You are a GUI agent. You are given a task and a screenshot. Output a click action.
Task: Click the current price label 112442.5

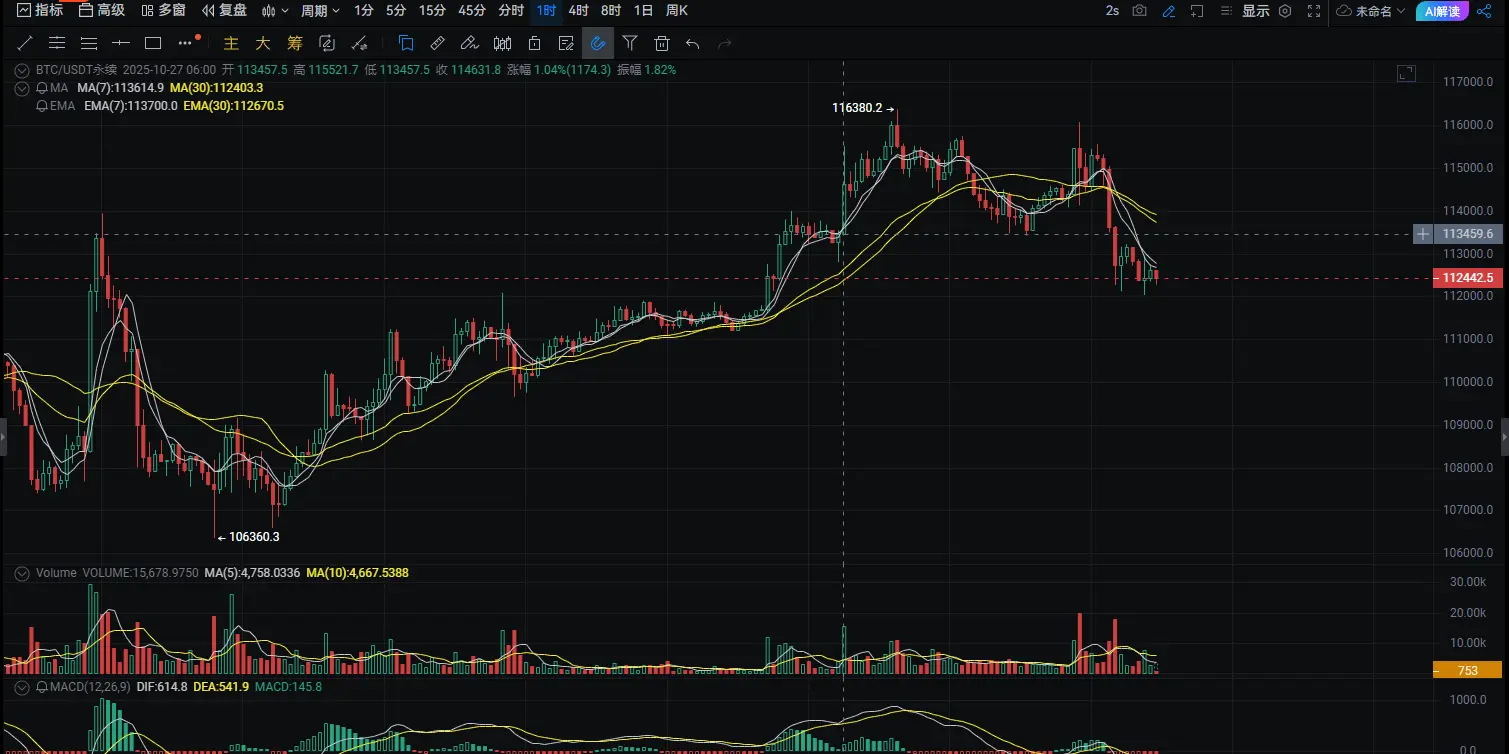point(1468,278)
